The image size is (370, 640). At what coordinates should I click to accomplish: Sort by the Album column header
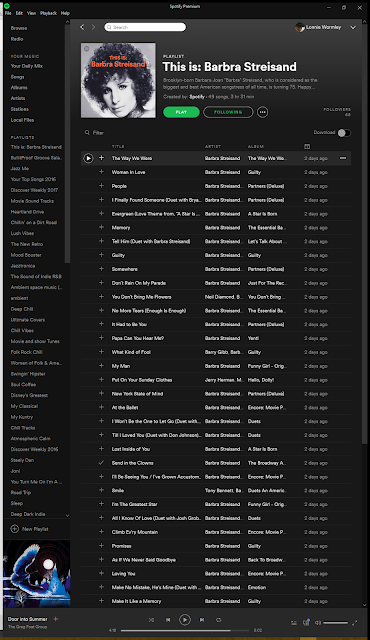[x=256, y=146]
